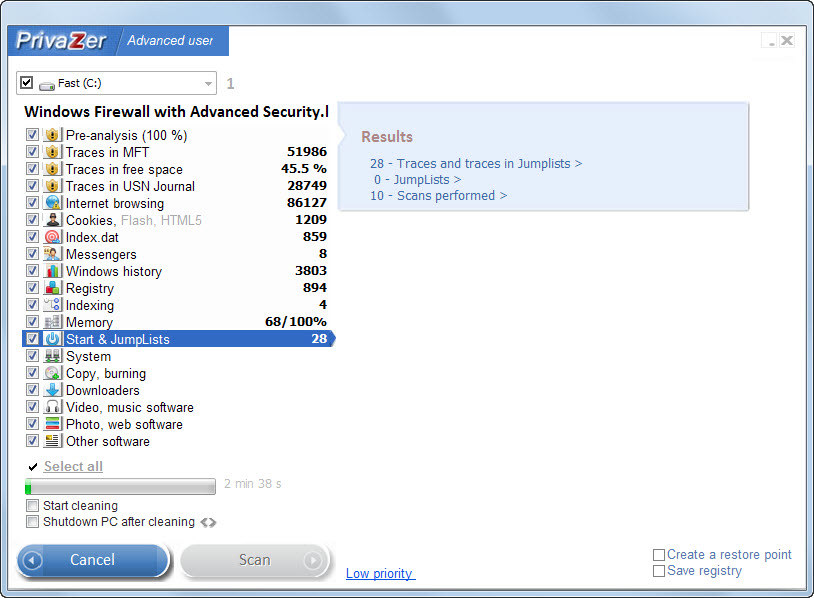
Task: Click the Photo, web software icon
Action: 52,424
